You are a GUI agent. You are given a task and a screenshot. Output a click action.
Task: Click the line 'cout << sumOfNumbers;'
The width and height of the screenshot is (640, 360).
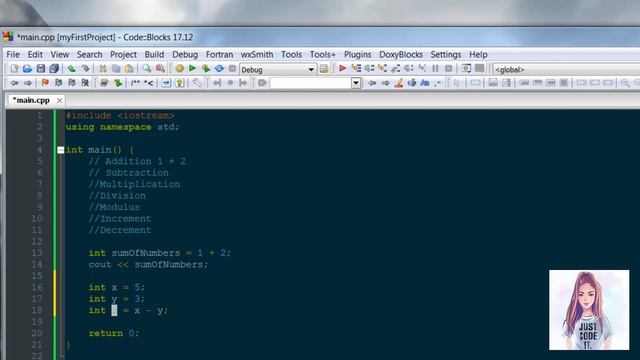(148, 264)
